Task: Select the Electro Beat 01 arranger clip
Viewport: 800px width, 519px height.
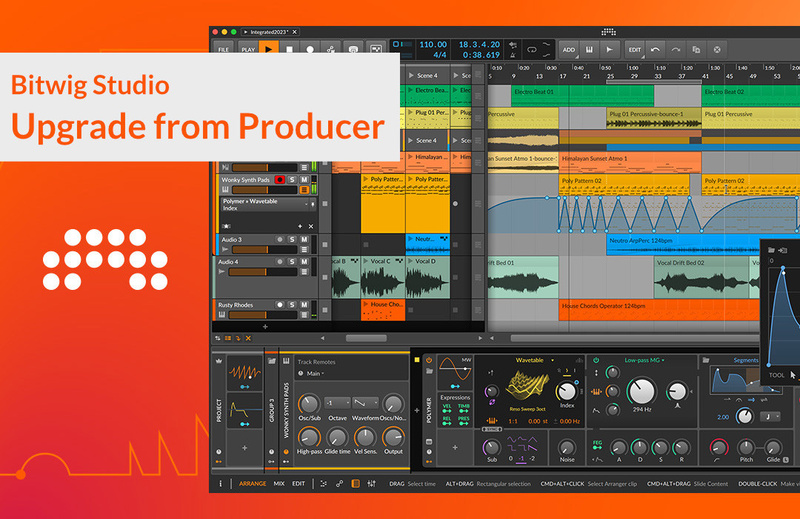Action: point(582,95)
